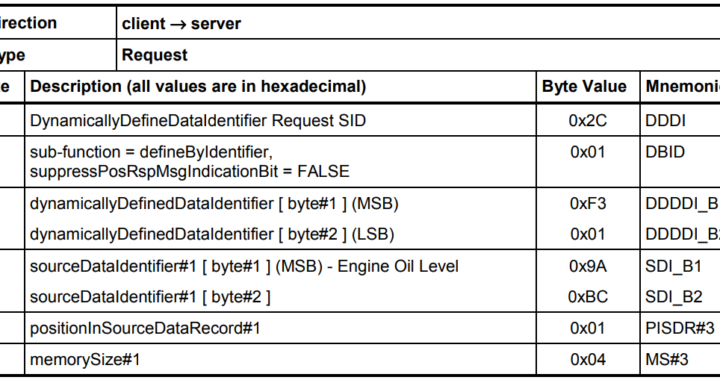The image size is (720, 380).
Task: Select the SDI_B2 mnemonic
Action: pyautogui.click(x=674, y=297)
